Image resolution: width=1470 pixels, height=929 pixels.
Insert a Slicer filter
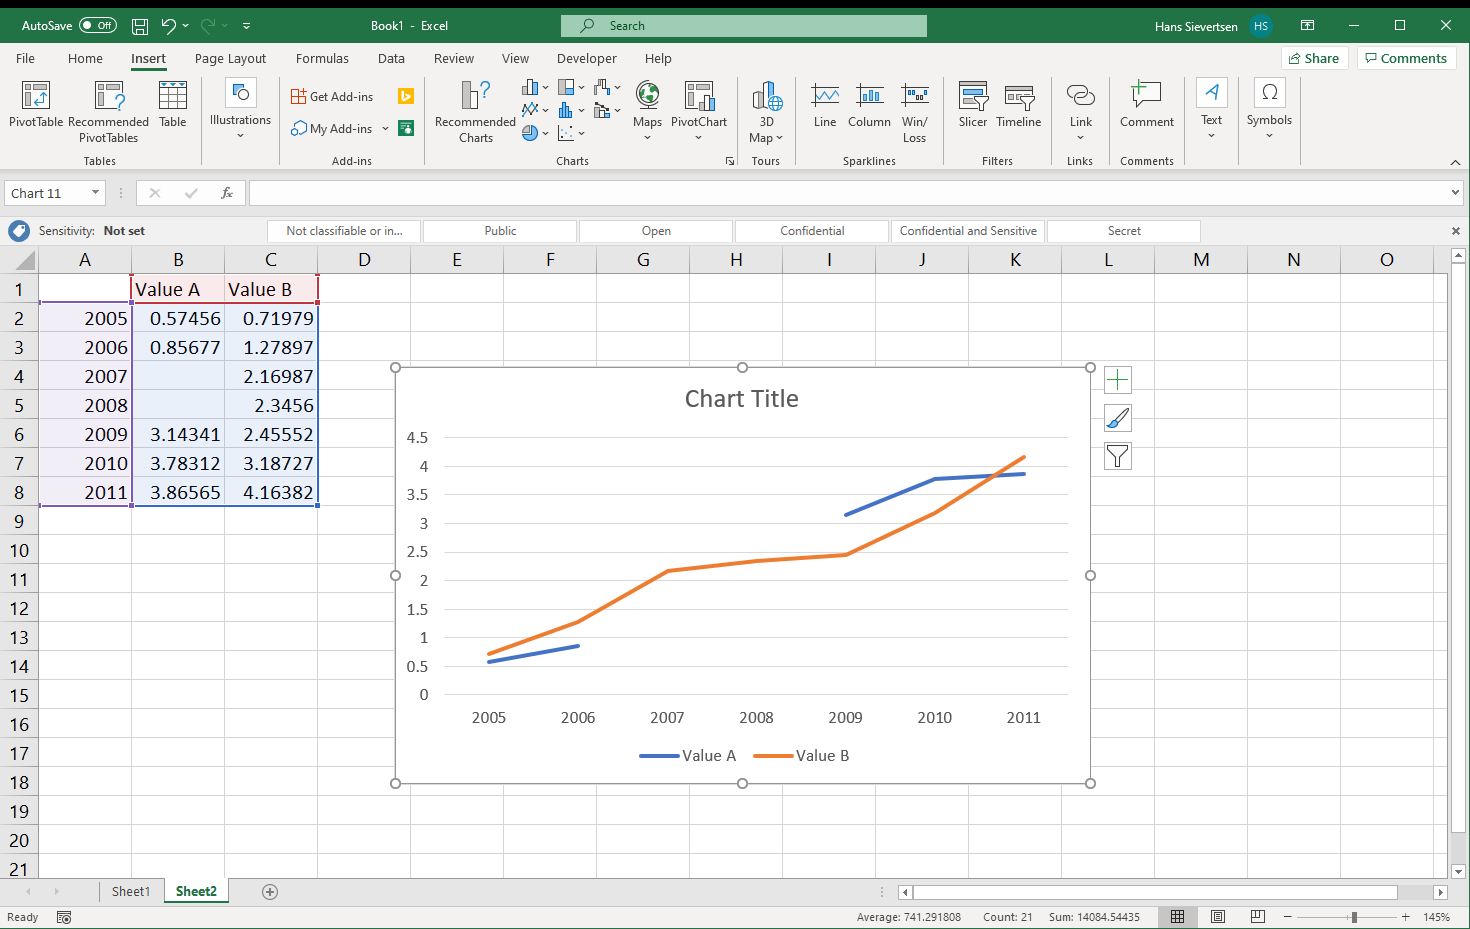tap(973, 105)
